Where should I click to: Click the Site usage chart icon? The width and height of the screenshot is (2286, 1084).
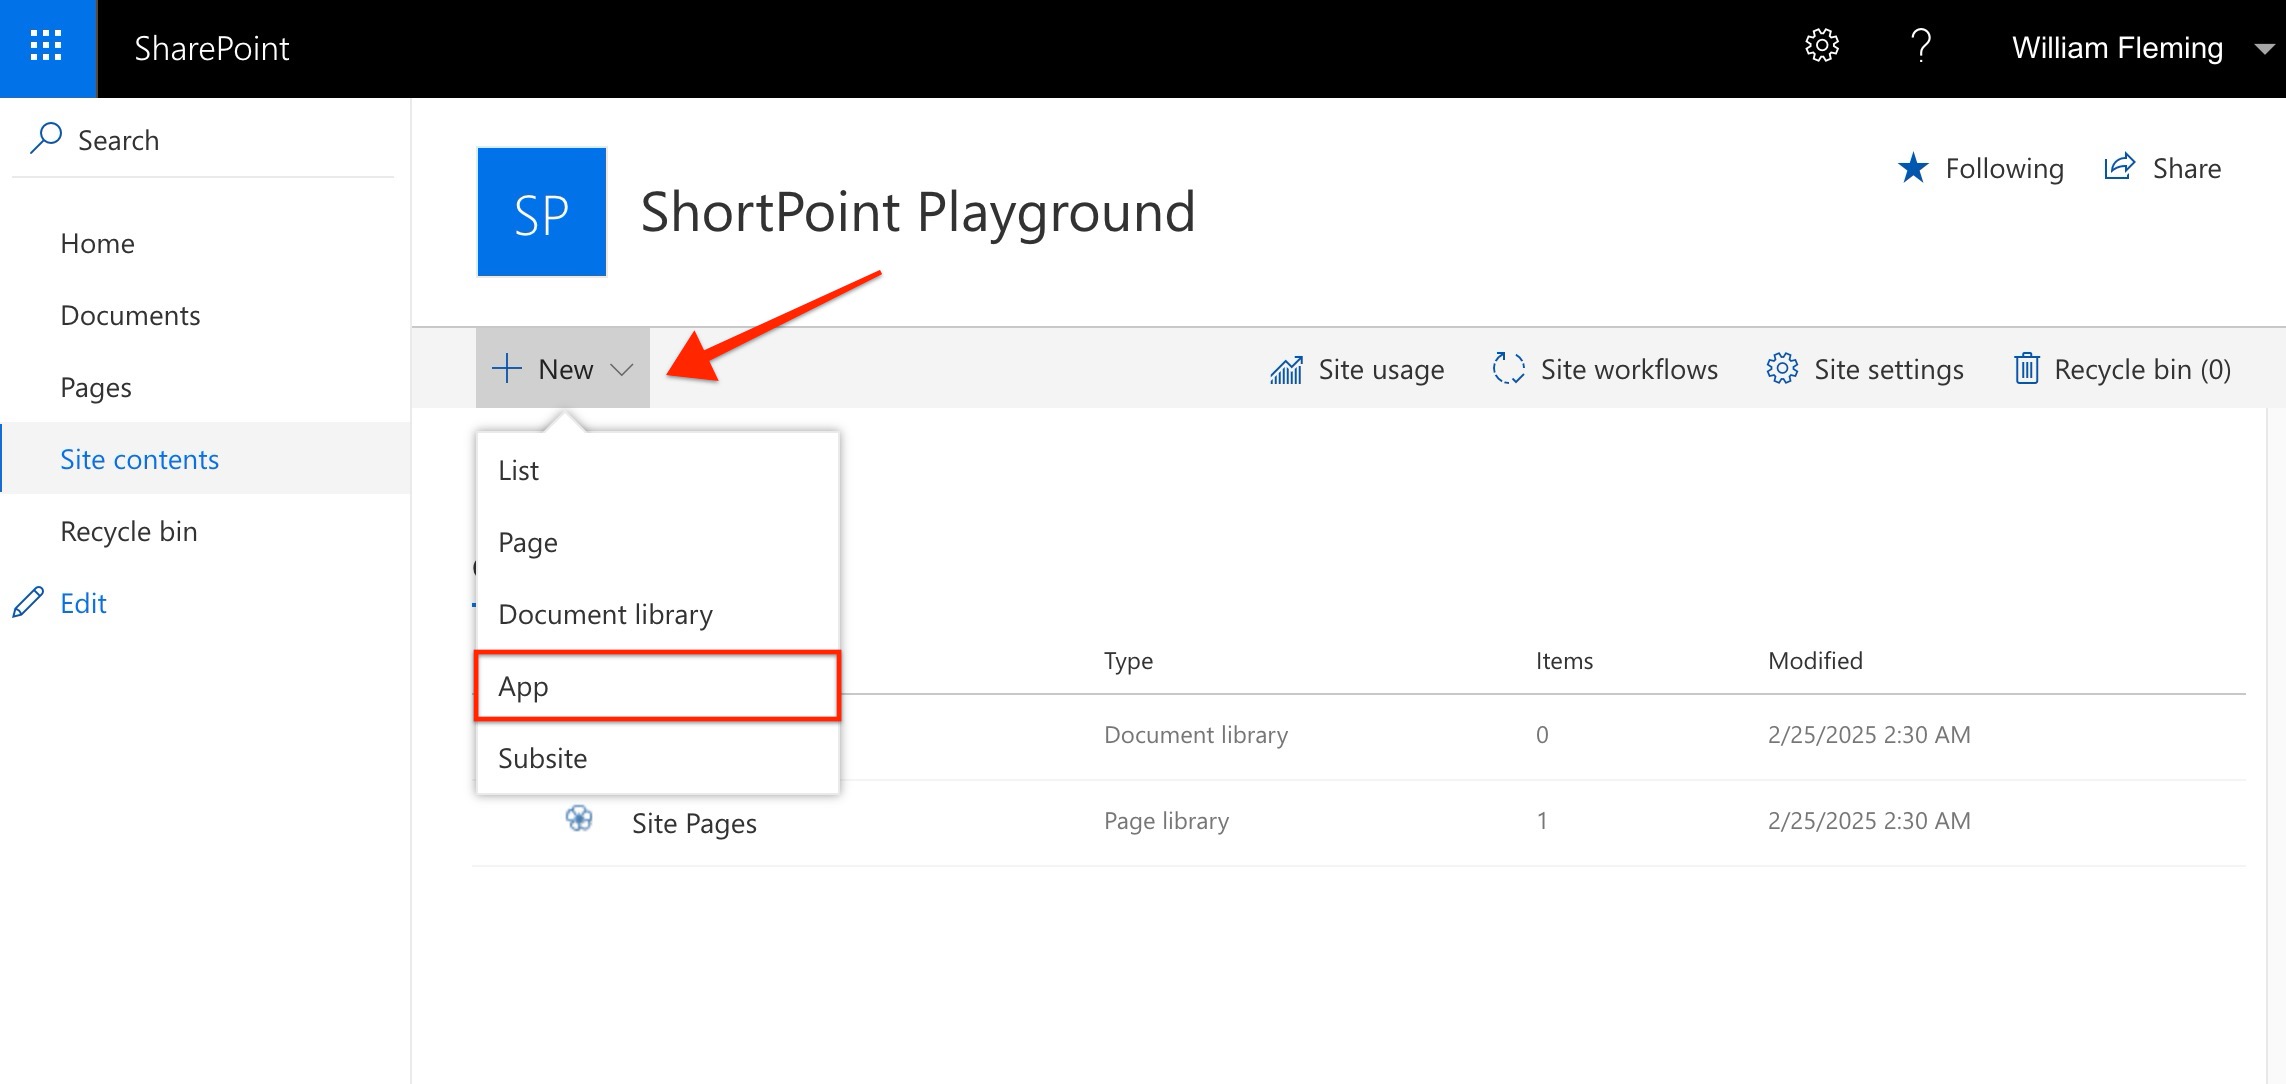coord(1286,370)
